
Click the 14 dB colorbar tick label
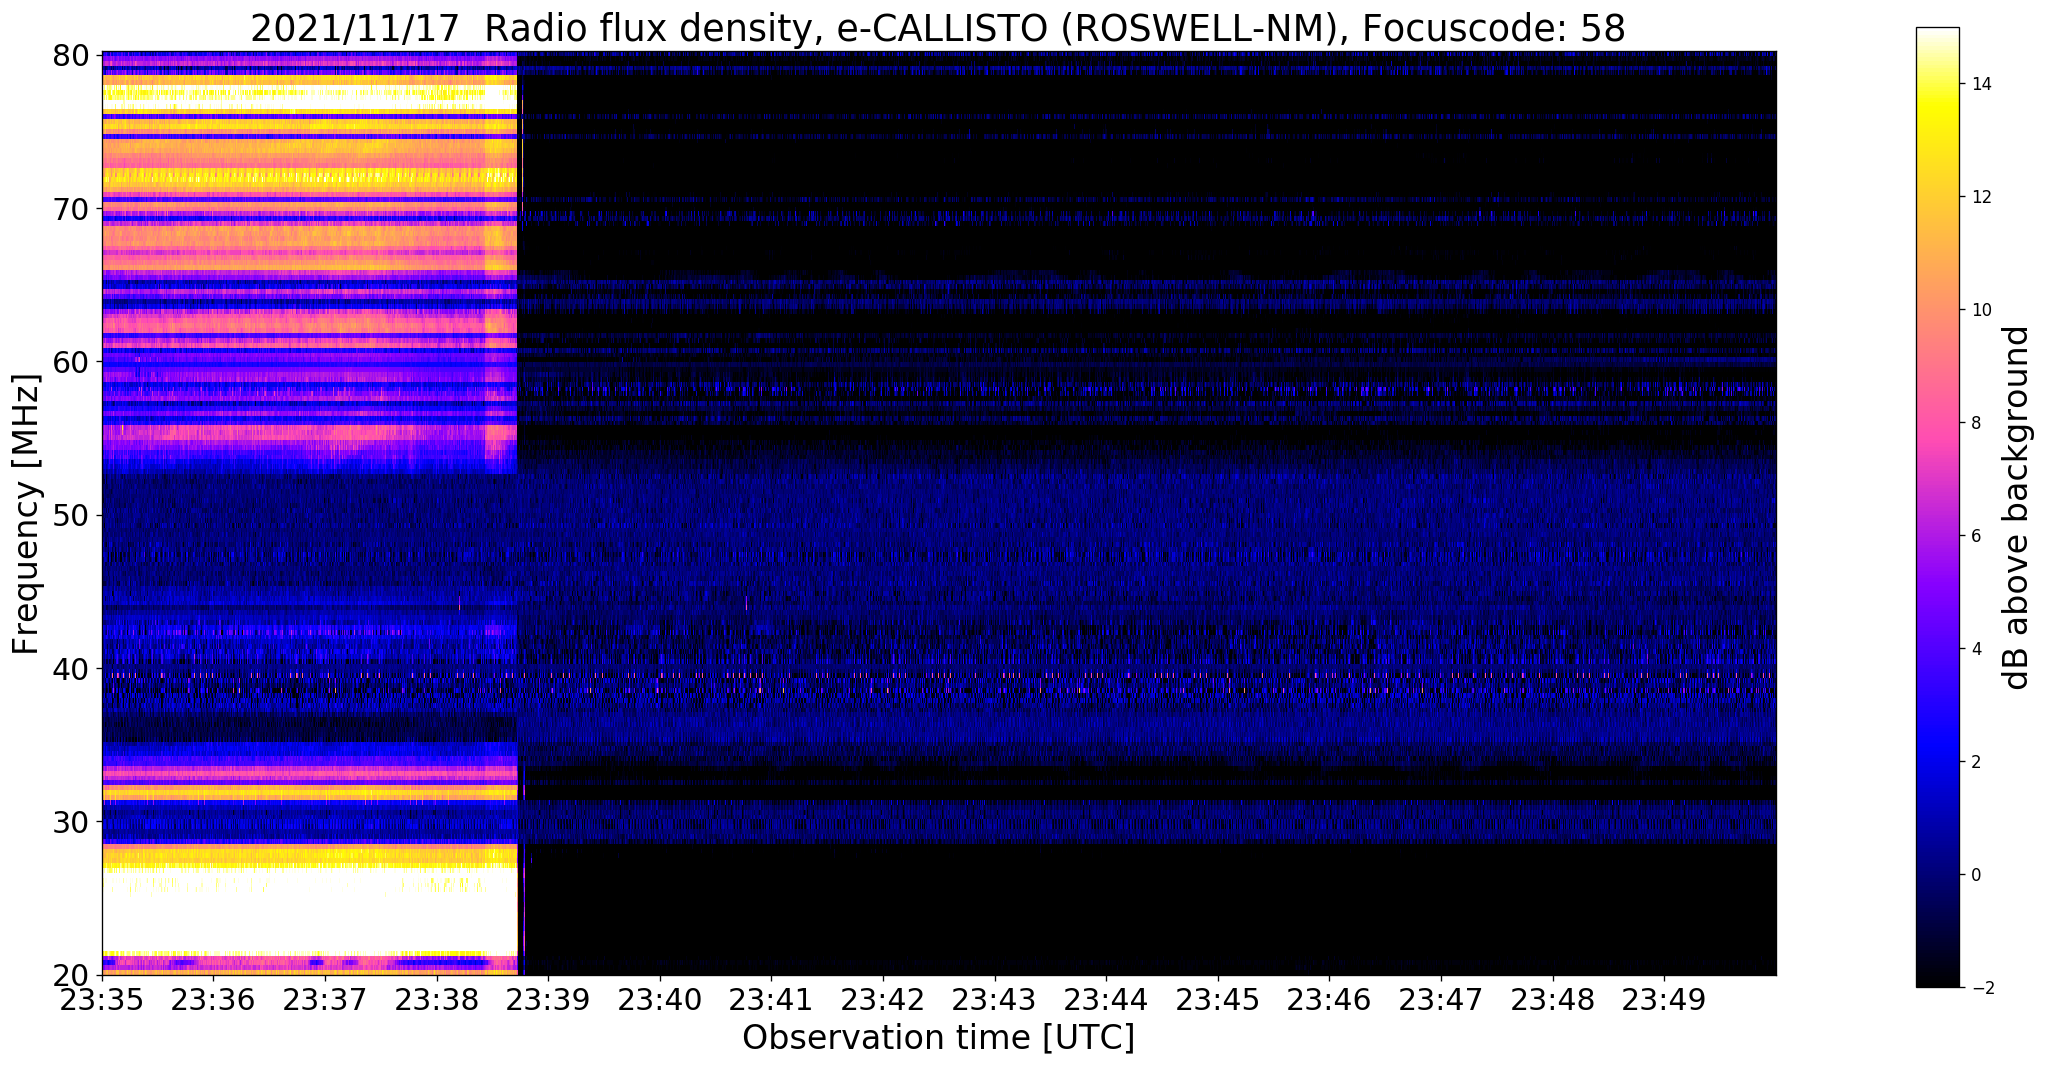(1980, 84)
